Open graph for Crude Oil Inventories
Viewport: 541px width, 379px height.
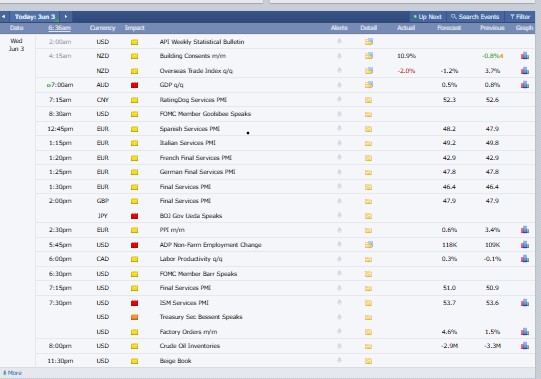pos(525,346)
